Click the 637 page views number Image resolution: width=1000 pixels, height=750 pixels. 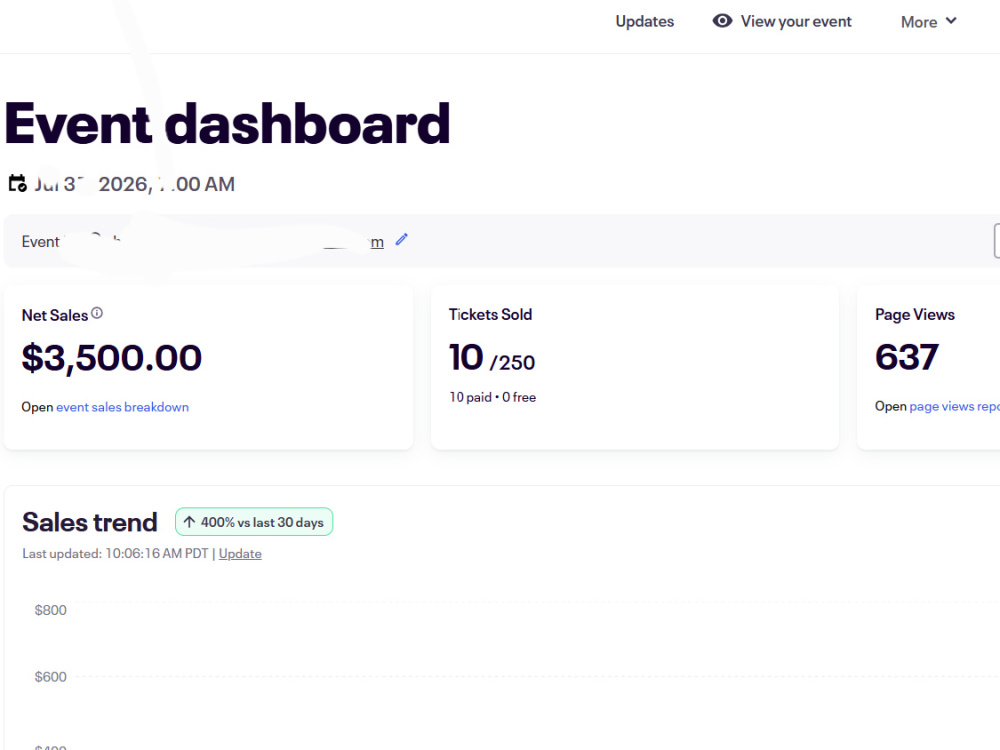(906, 357)
